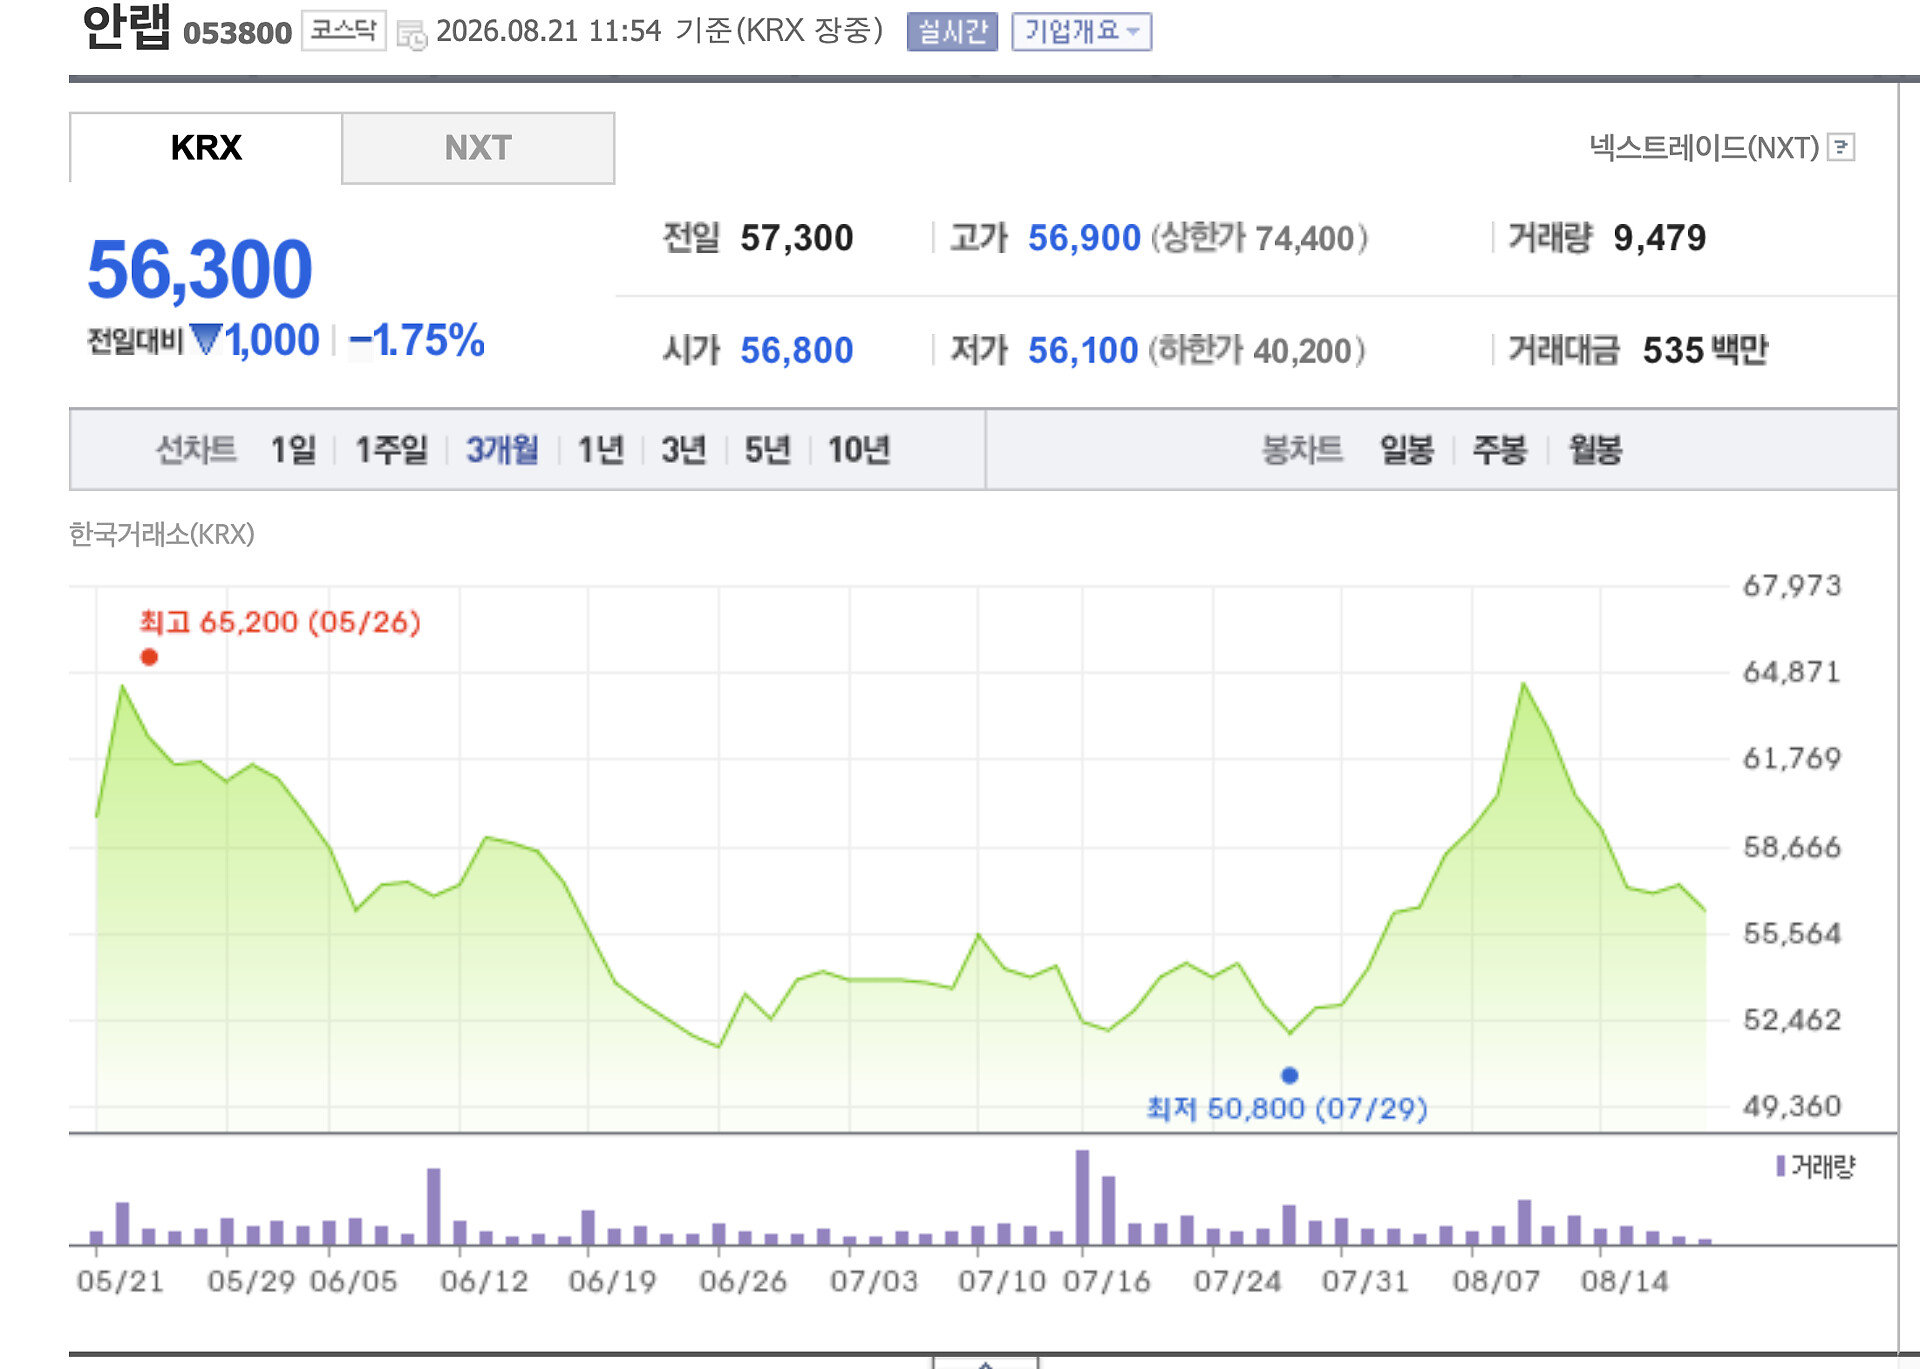Show the 일봉 daily candle chart
Viewport: 1920px width, 1369px height.
click(x=1407, y=450)
